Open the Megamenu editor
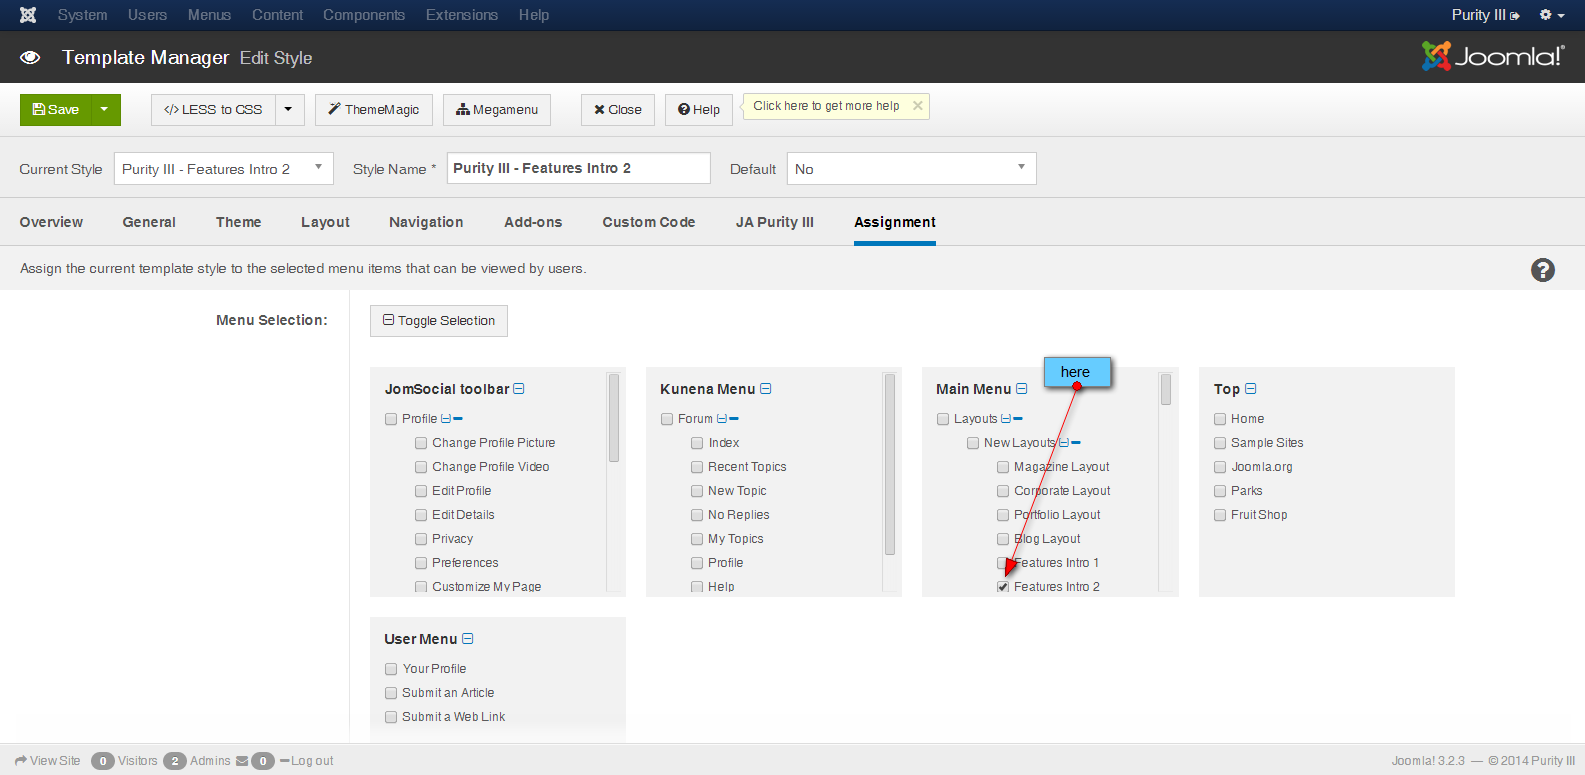 [497, 110]
